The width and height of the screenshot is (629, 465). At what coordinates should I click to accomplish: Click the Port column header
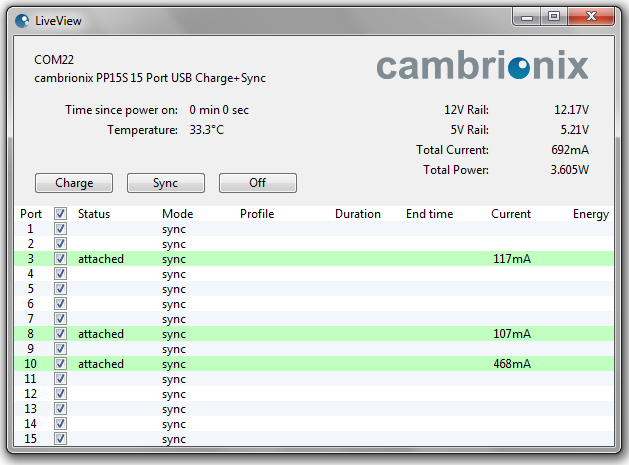[x=31, y=214]
